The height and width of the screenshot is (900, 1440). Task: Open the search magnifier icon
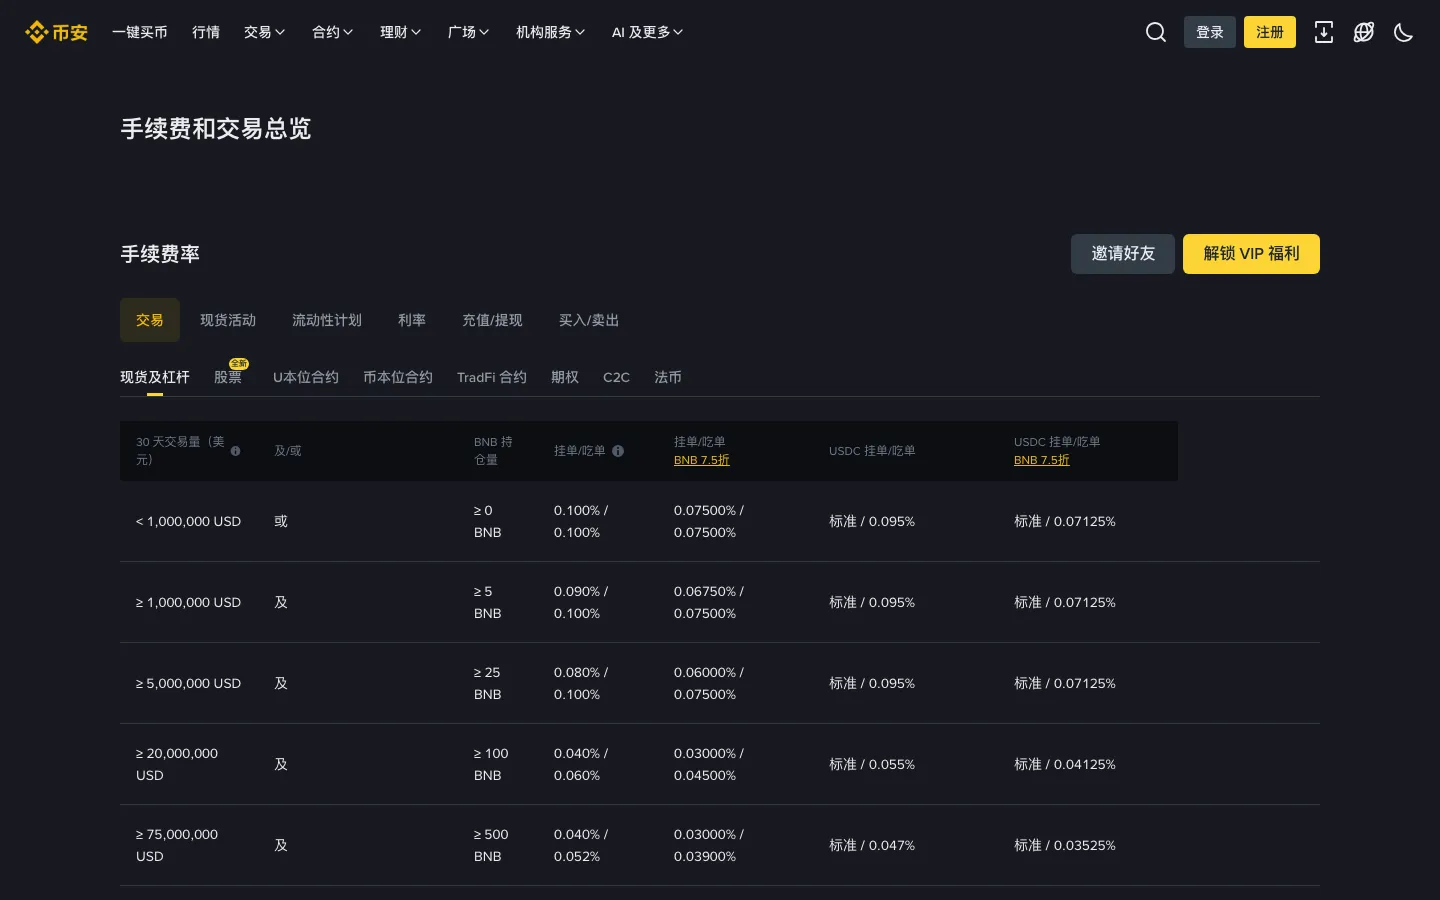(x=1156, y=32)
